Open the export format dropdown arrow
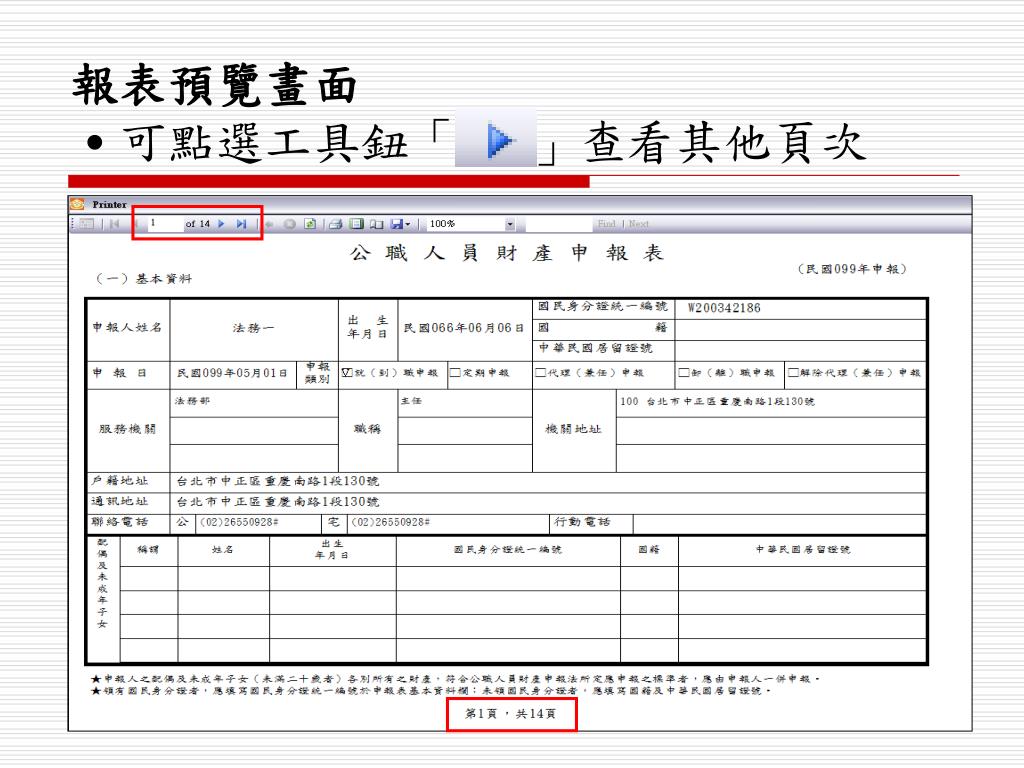The height and width of the screenshot is (768, 1024). coord(408,224)
